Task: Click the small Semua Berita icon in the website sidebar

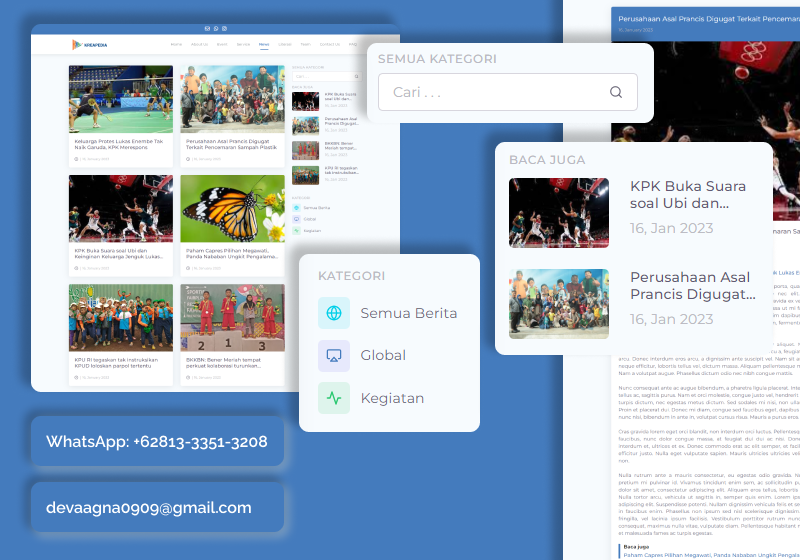Action: click(x=296, y=208)
